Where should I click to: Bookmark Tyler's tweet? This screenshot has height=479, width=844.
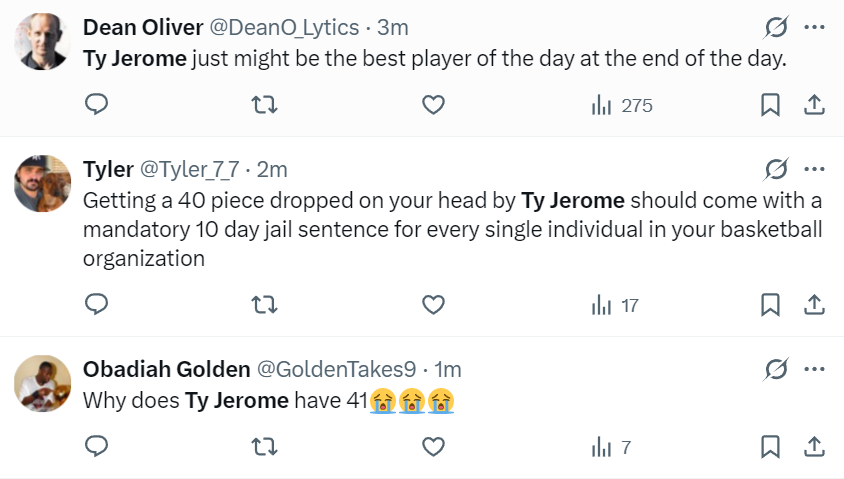tap(770, 305)
